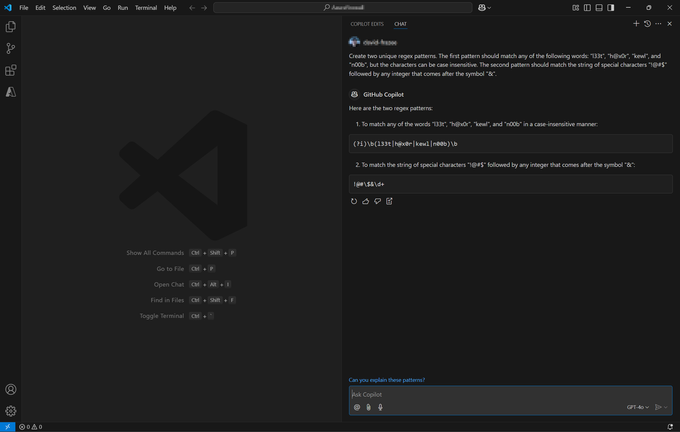Open the Explorer view in activity bar
This screenshot has height=432, width=680.
pyautogui.click(x=10, y=27)
